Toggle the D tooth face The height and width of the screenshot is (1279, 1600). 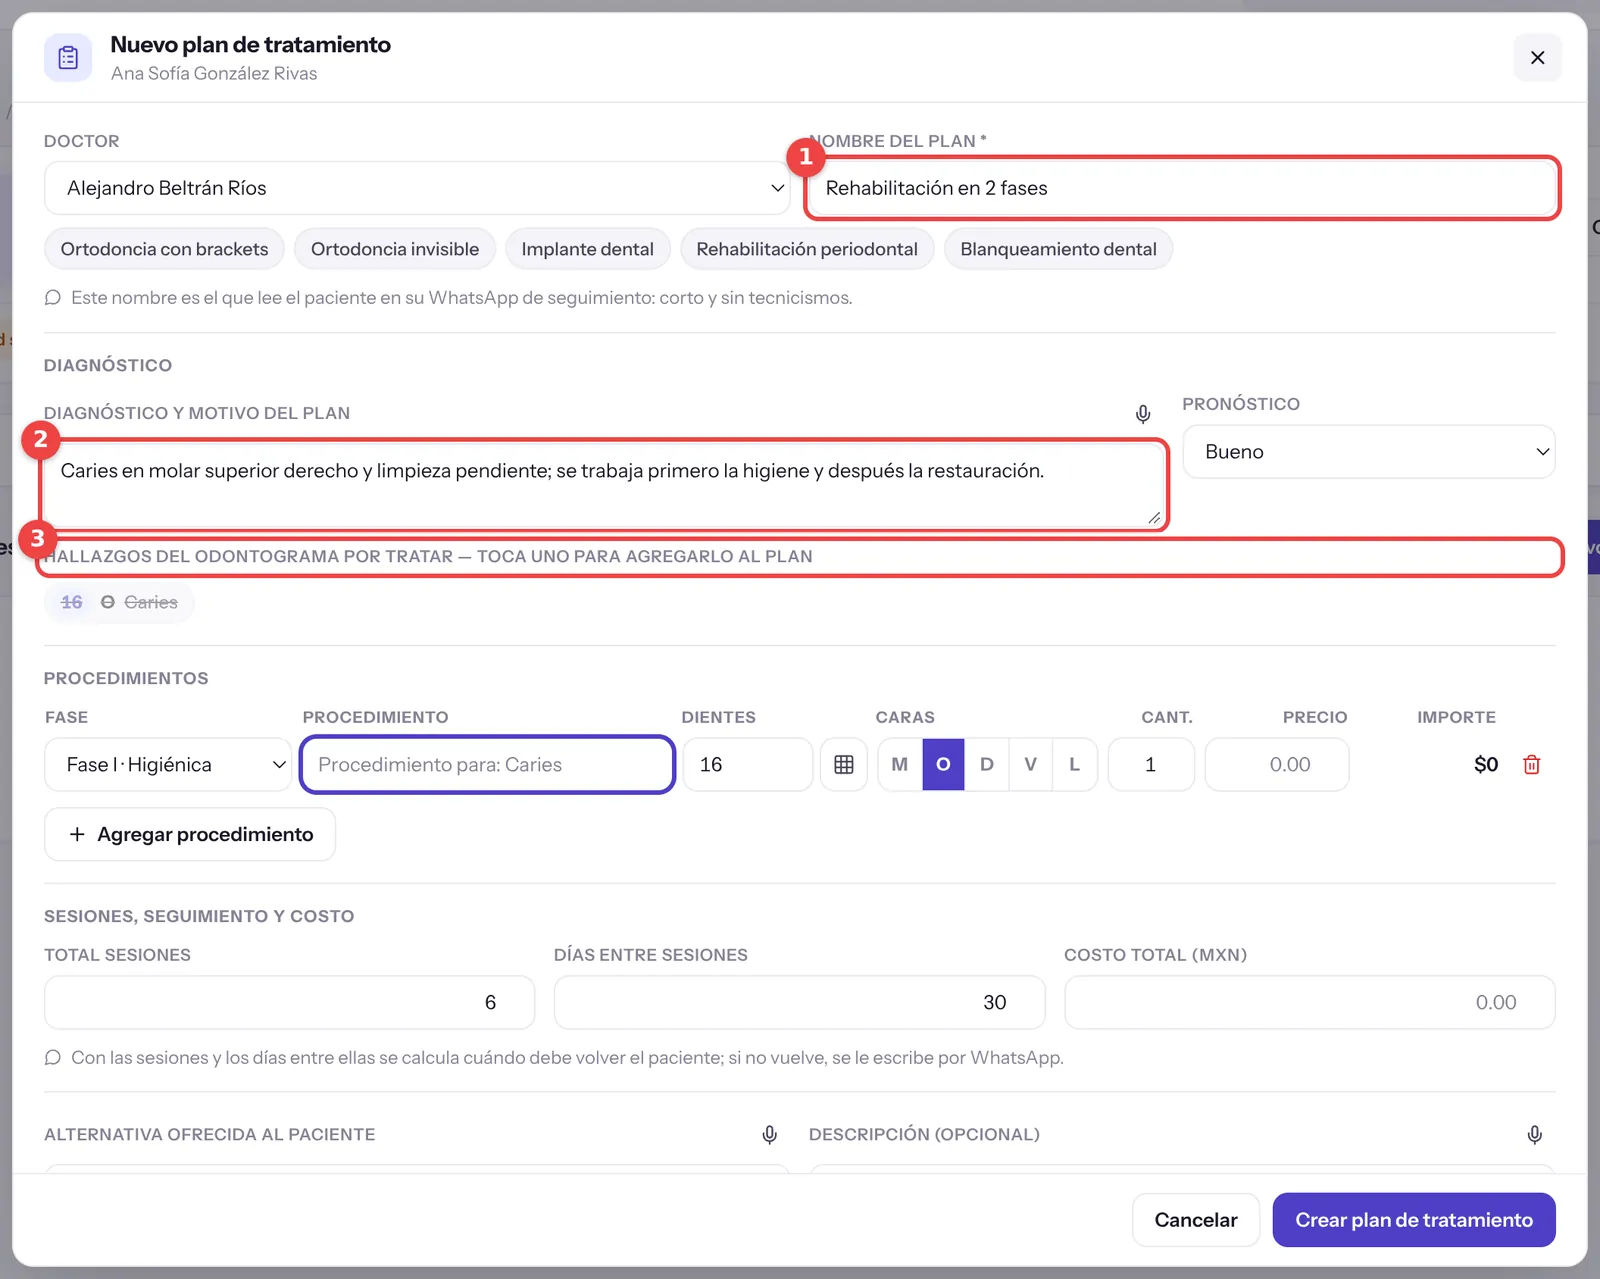pyautogui.click(x=987, y=765)
